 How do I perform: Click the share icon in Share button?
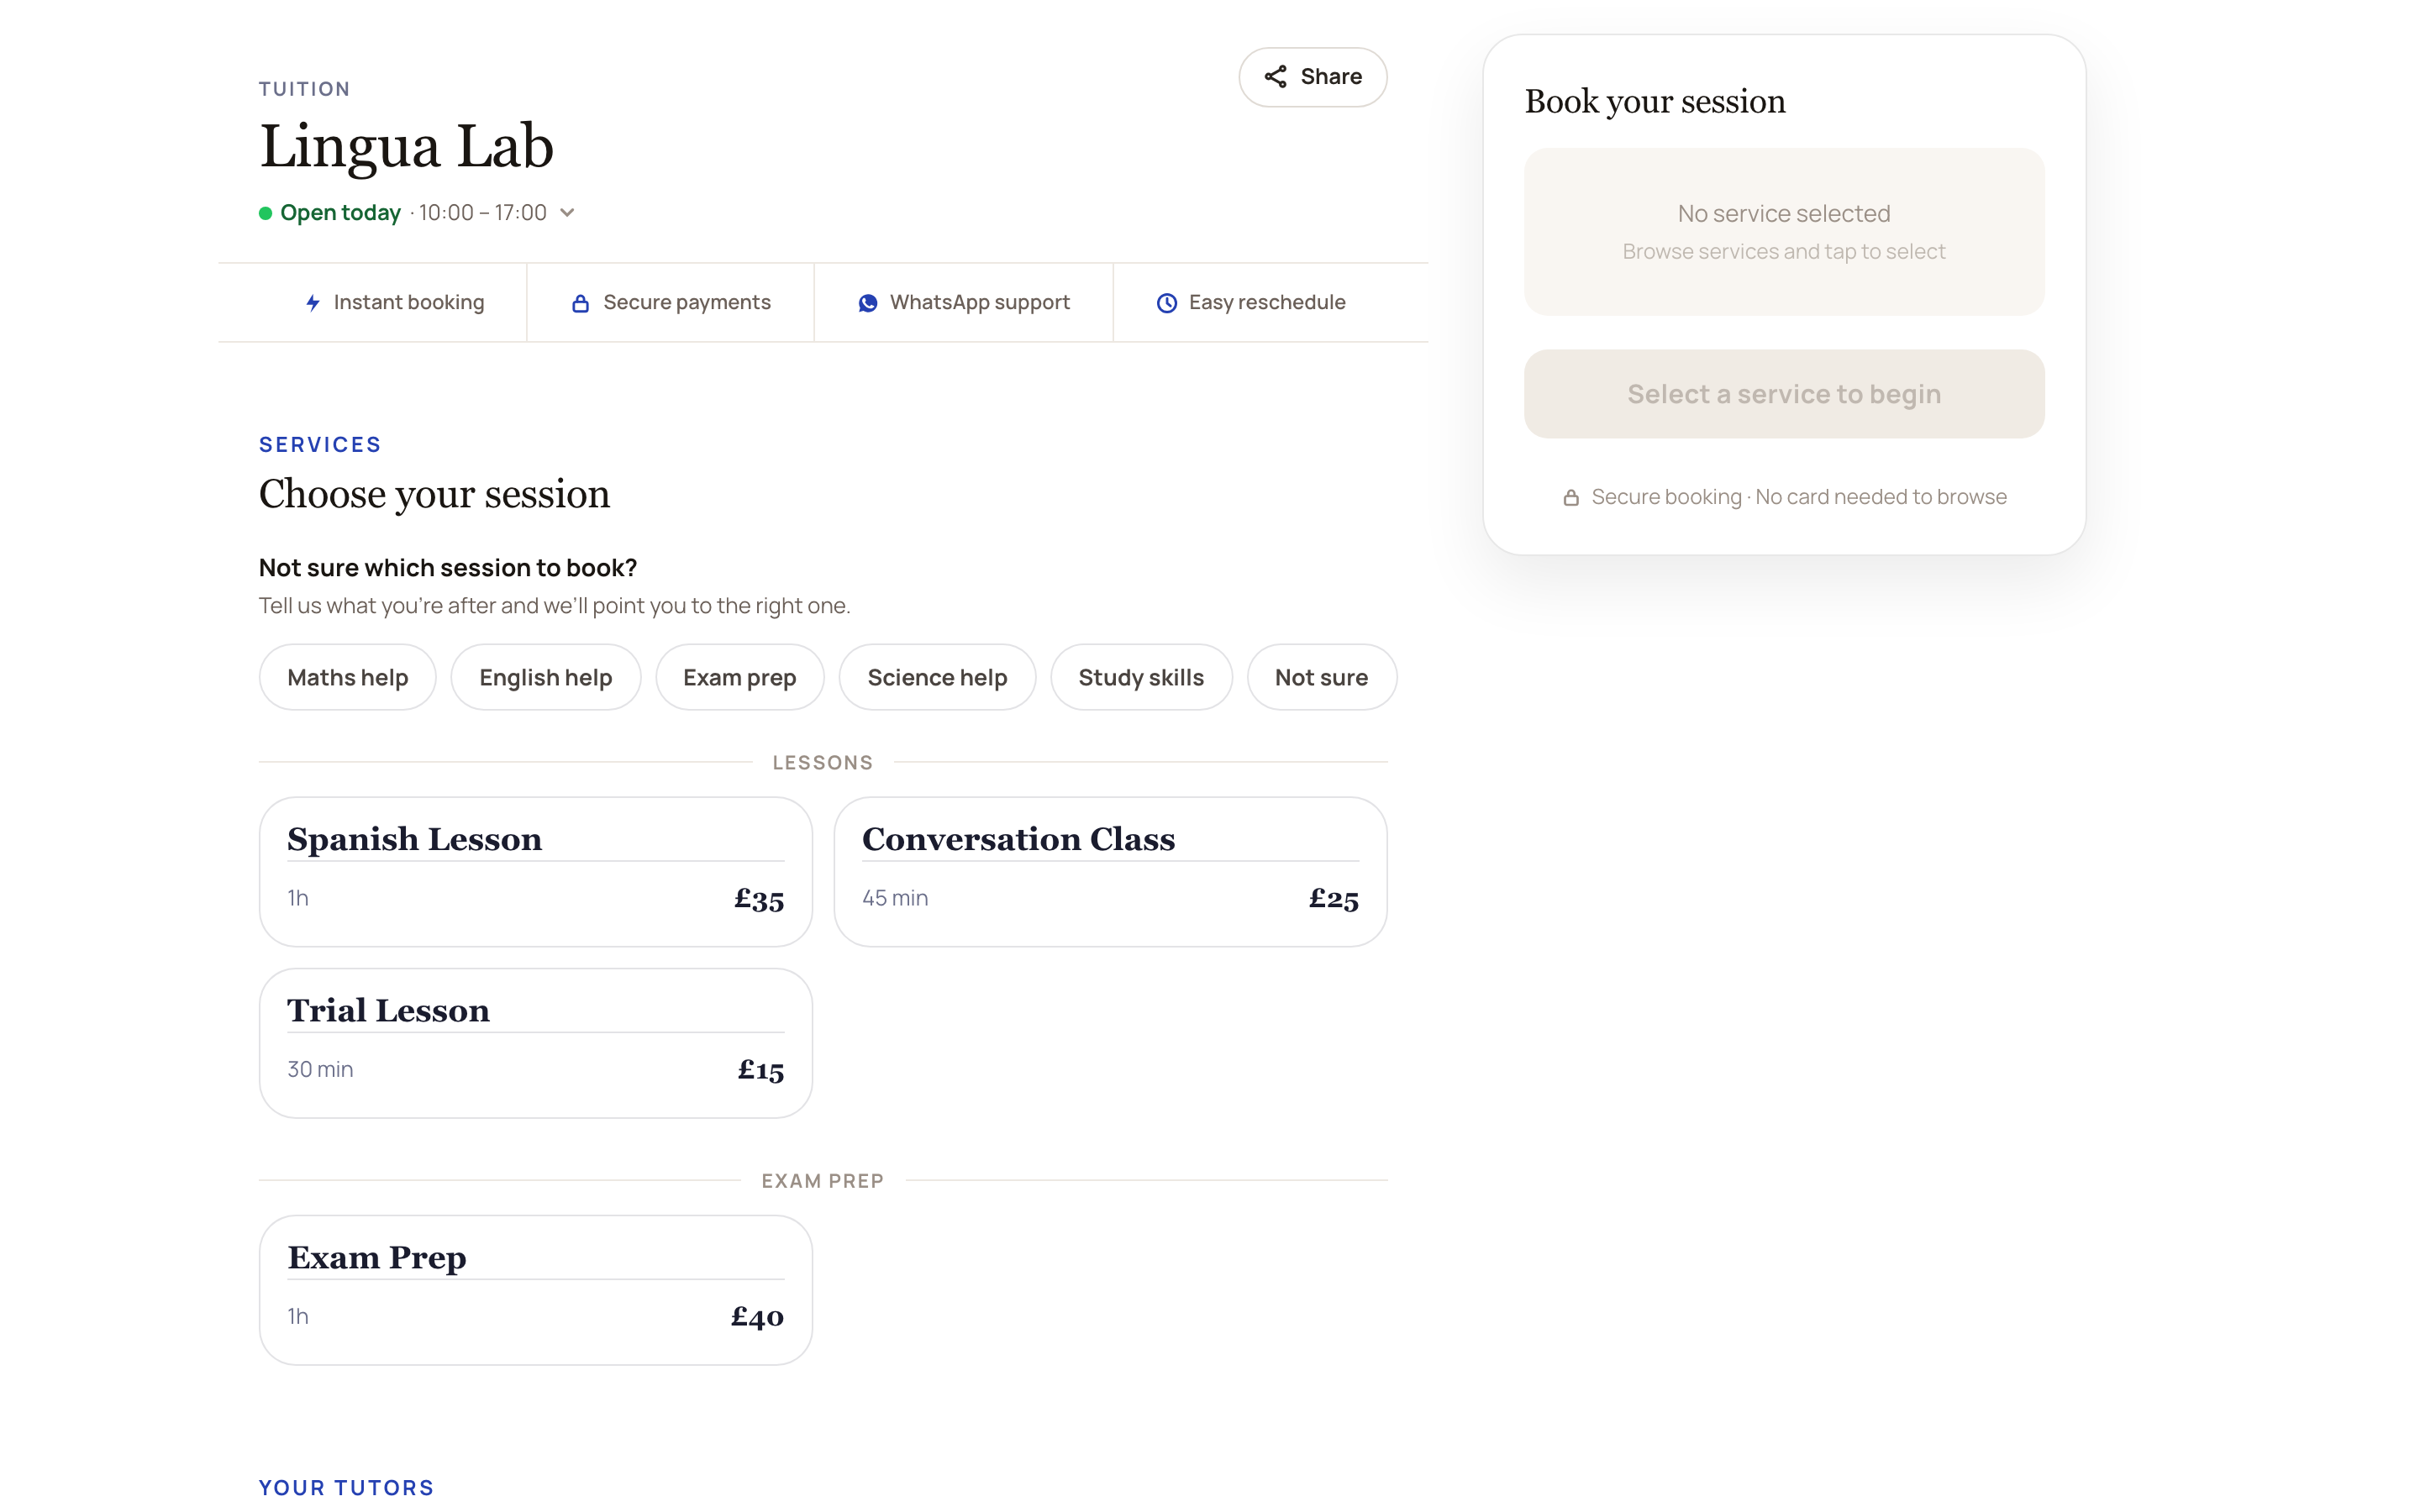tap(1275, 77)
